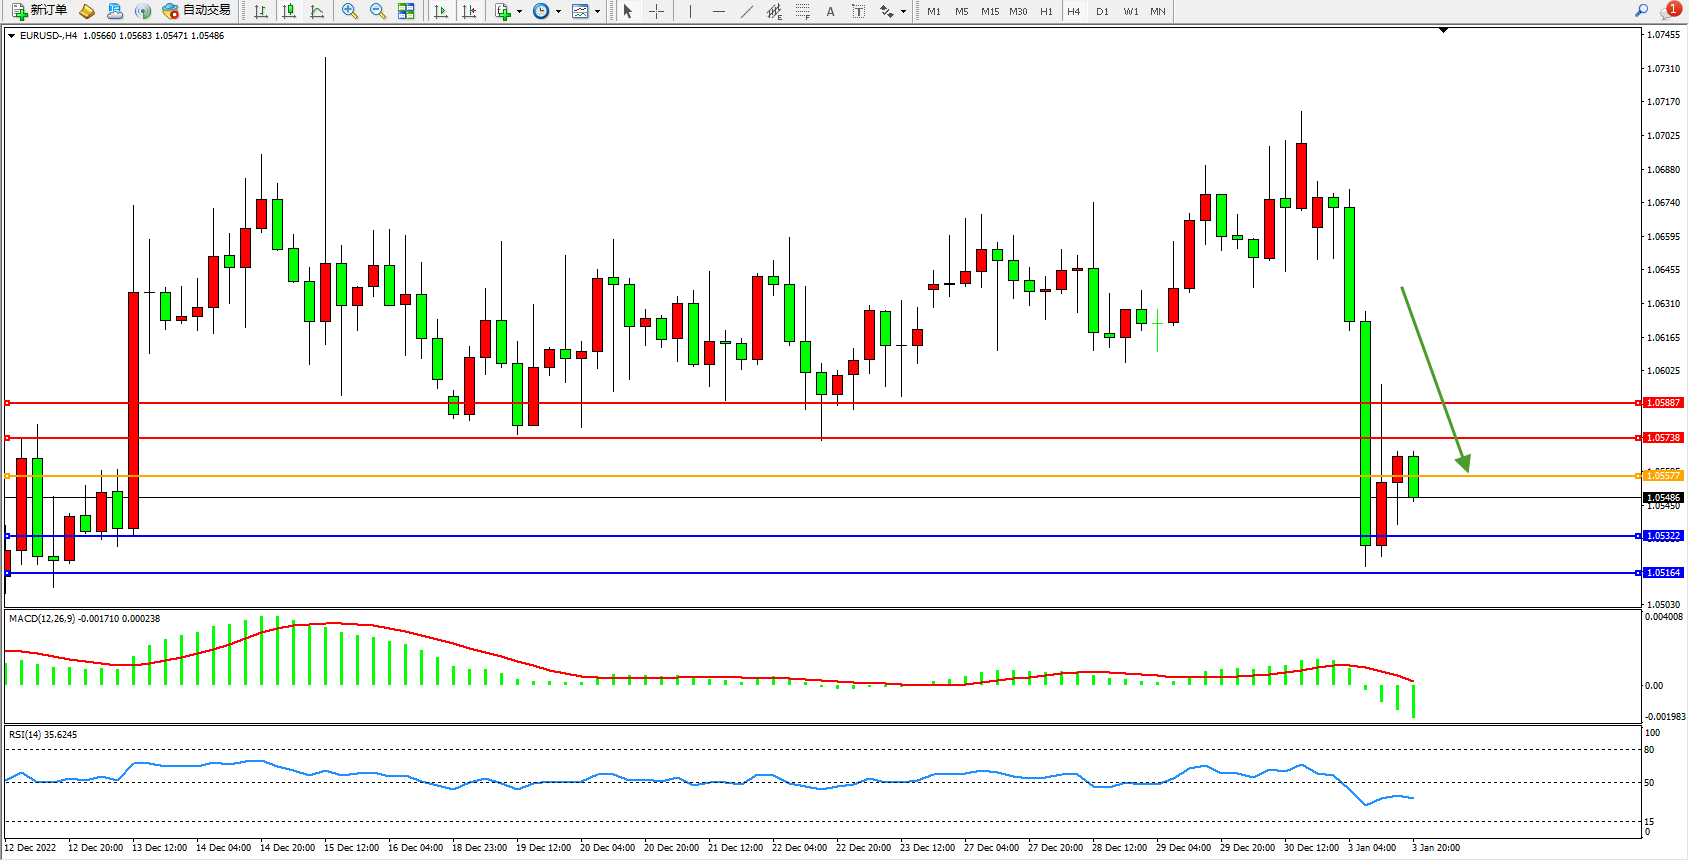Image resolution: width=1689 pixels, height=861 pixels.
Task: Switch chart to candlestick mode
Action: point(289,11)
